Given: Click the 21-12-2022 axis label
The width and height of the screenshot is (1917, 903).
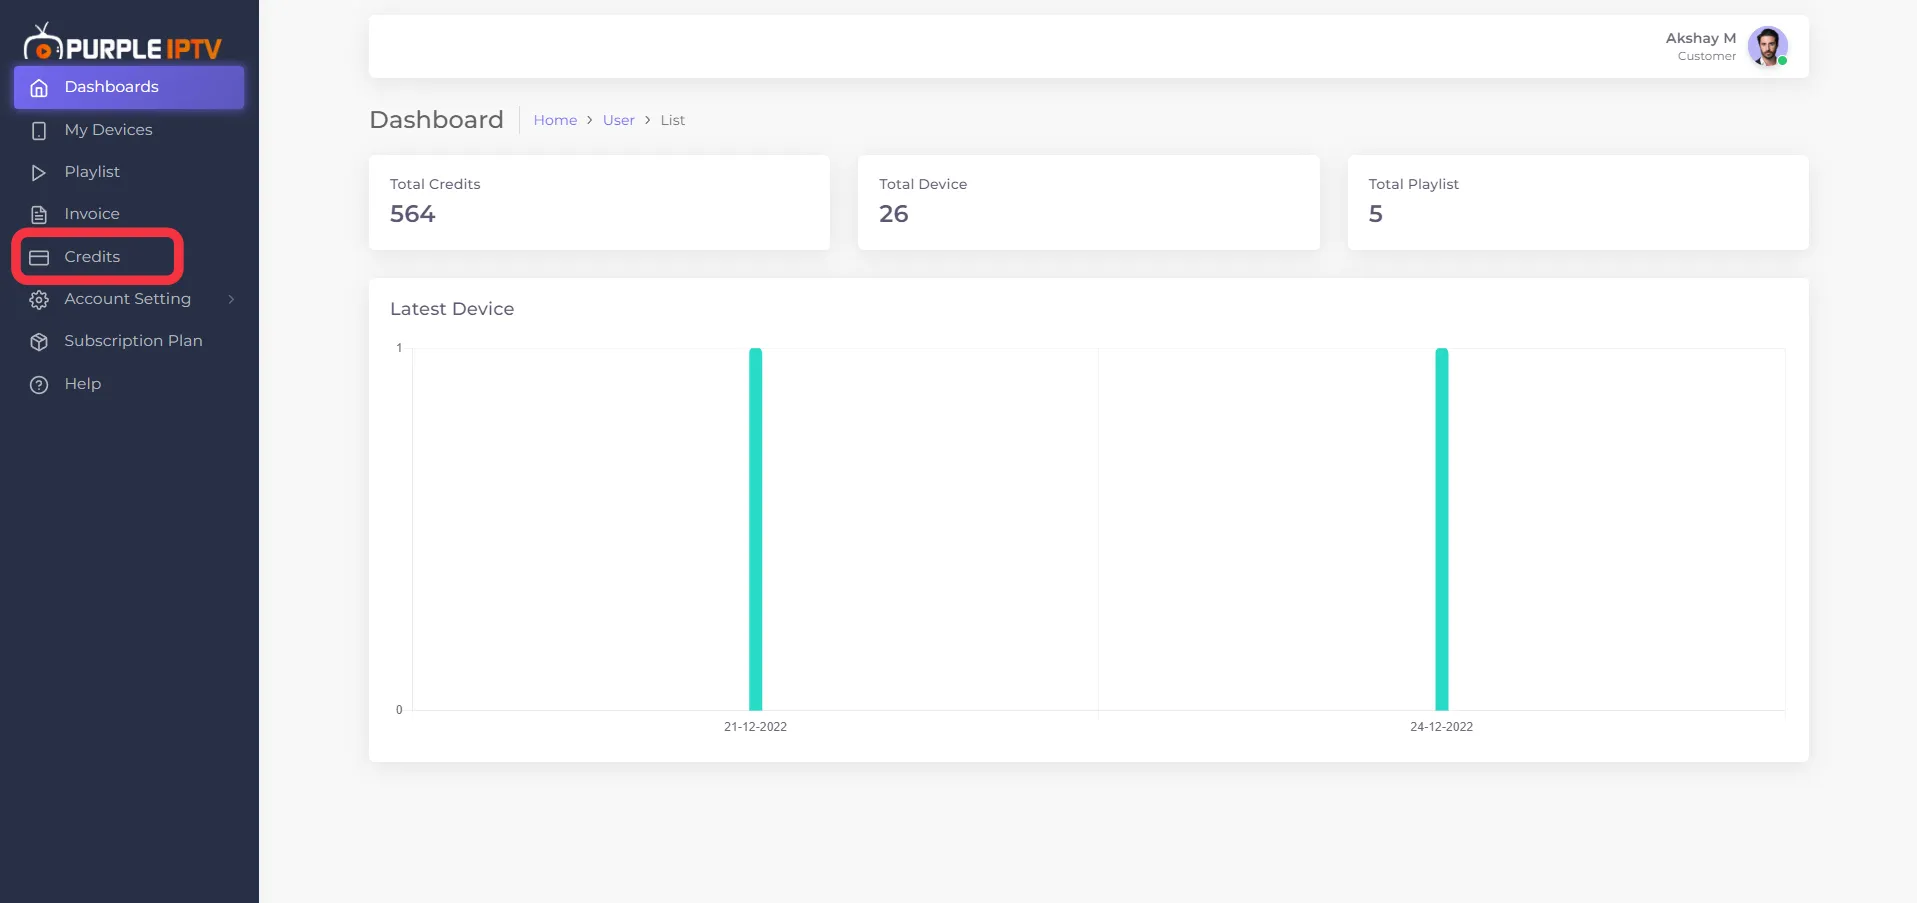Looking at the screenshot, I should coord(755,727).
